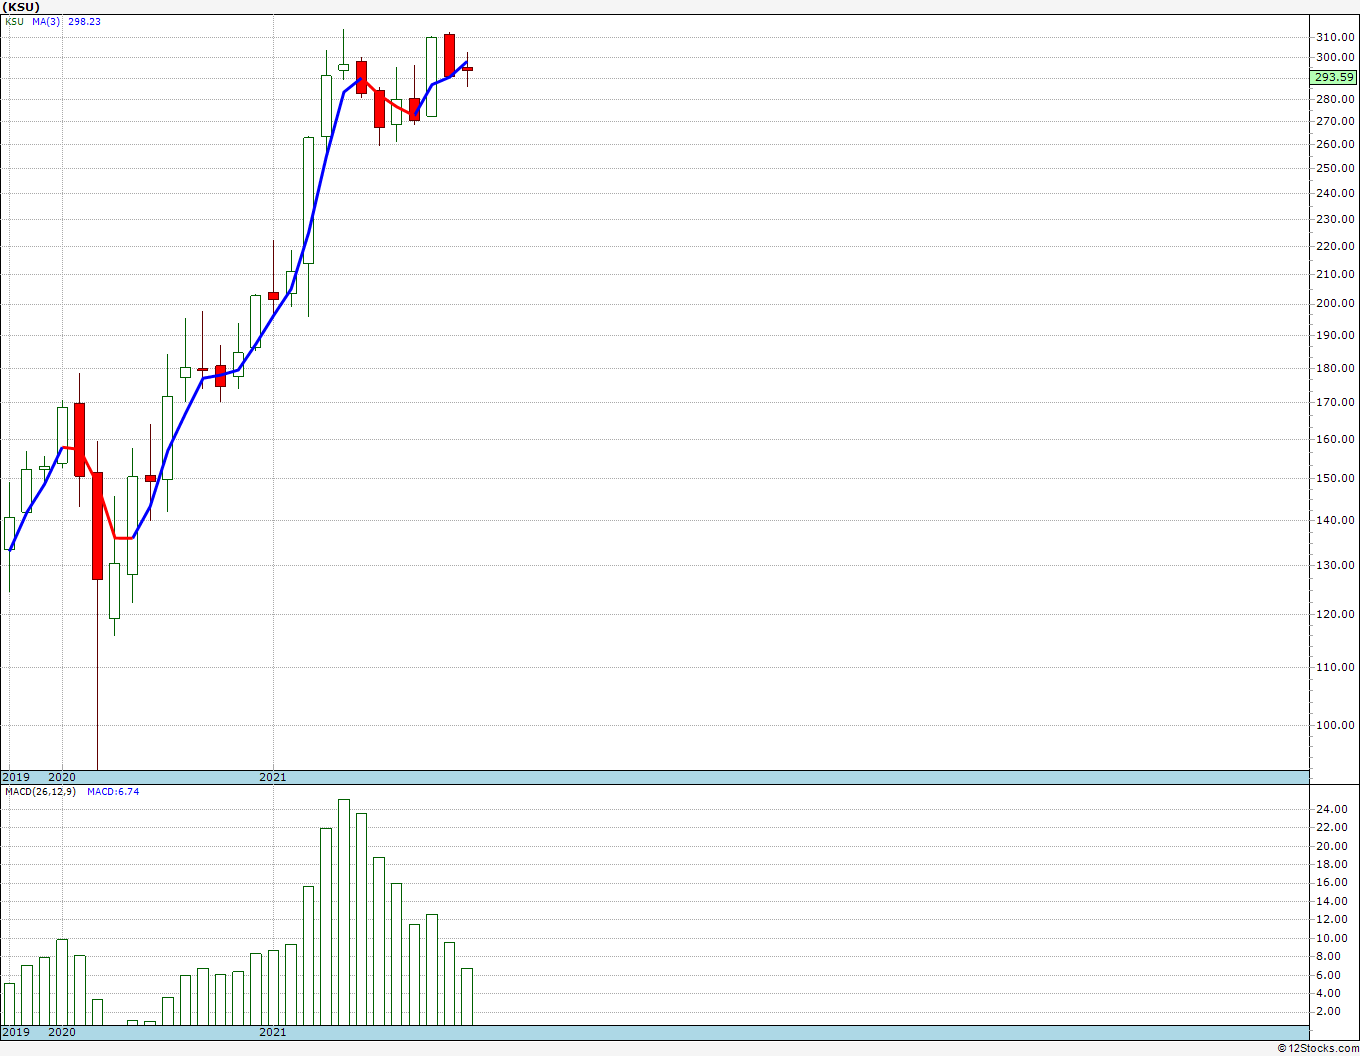The image size is (1360, 1056).
Task: Pick the 190.00 price axis label
Action: [x=1335, y=335]
